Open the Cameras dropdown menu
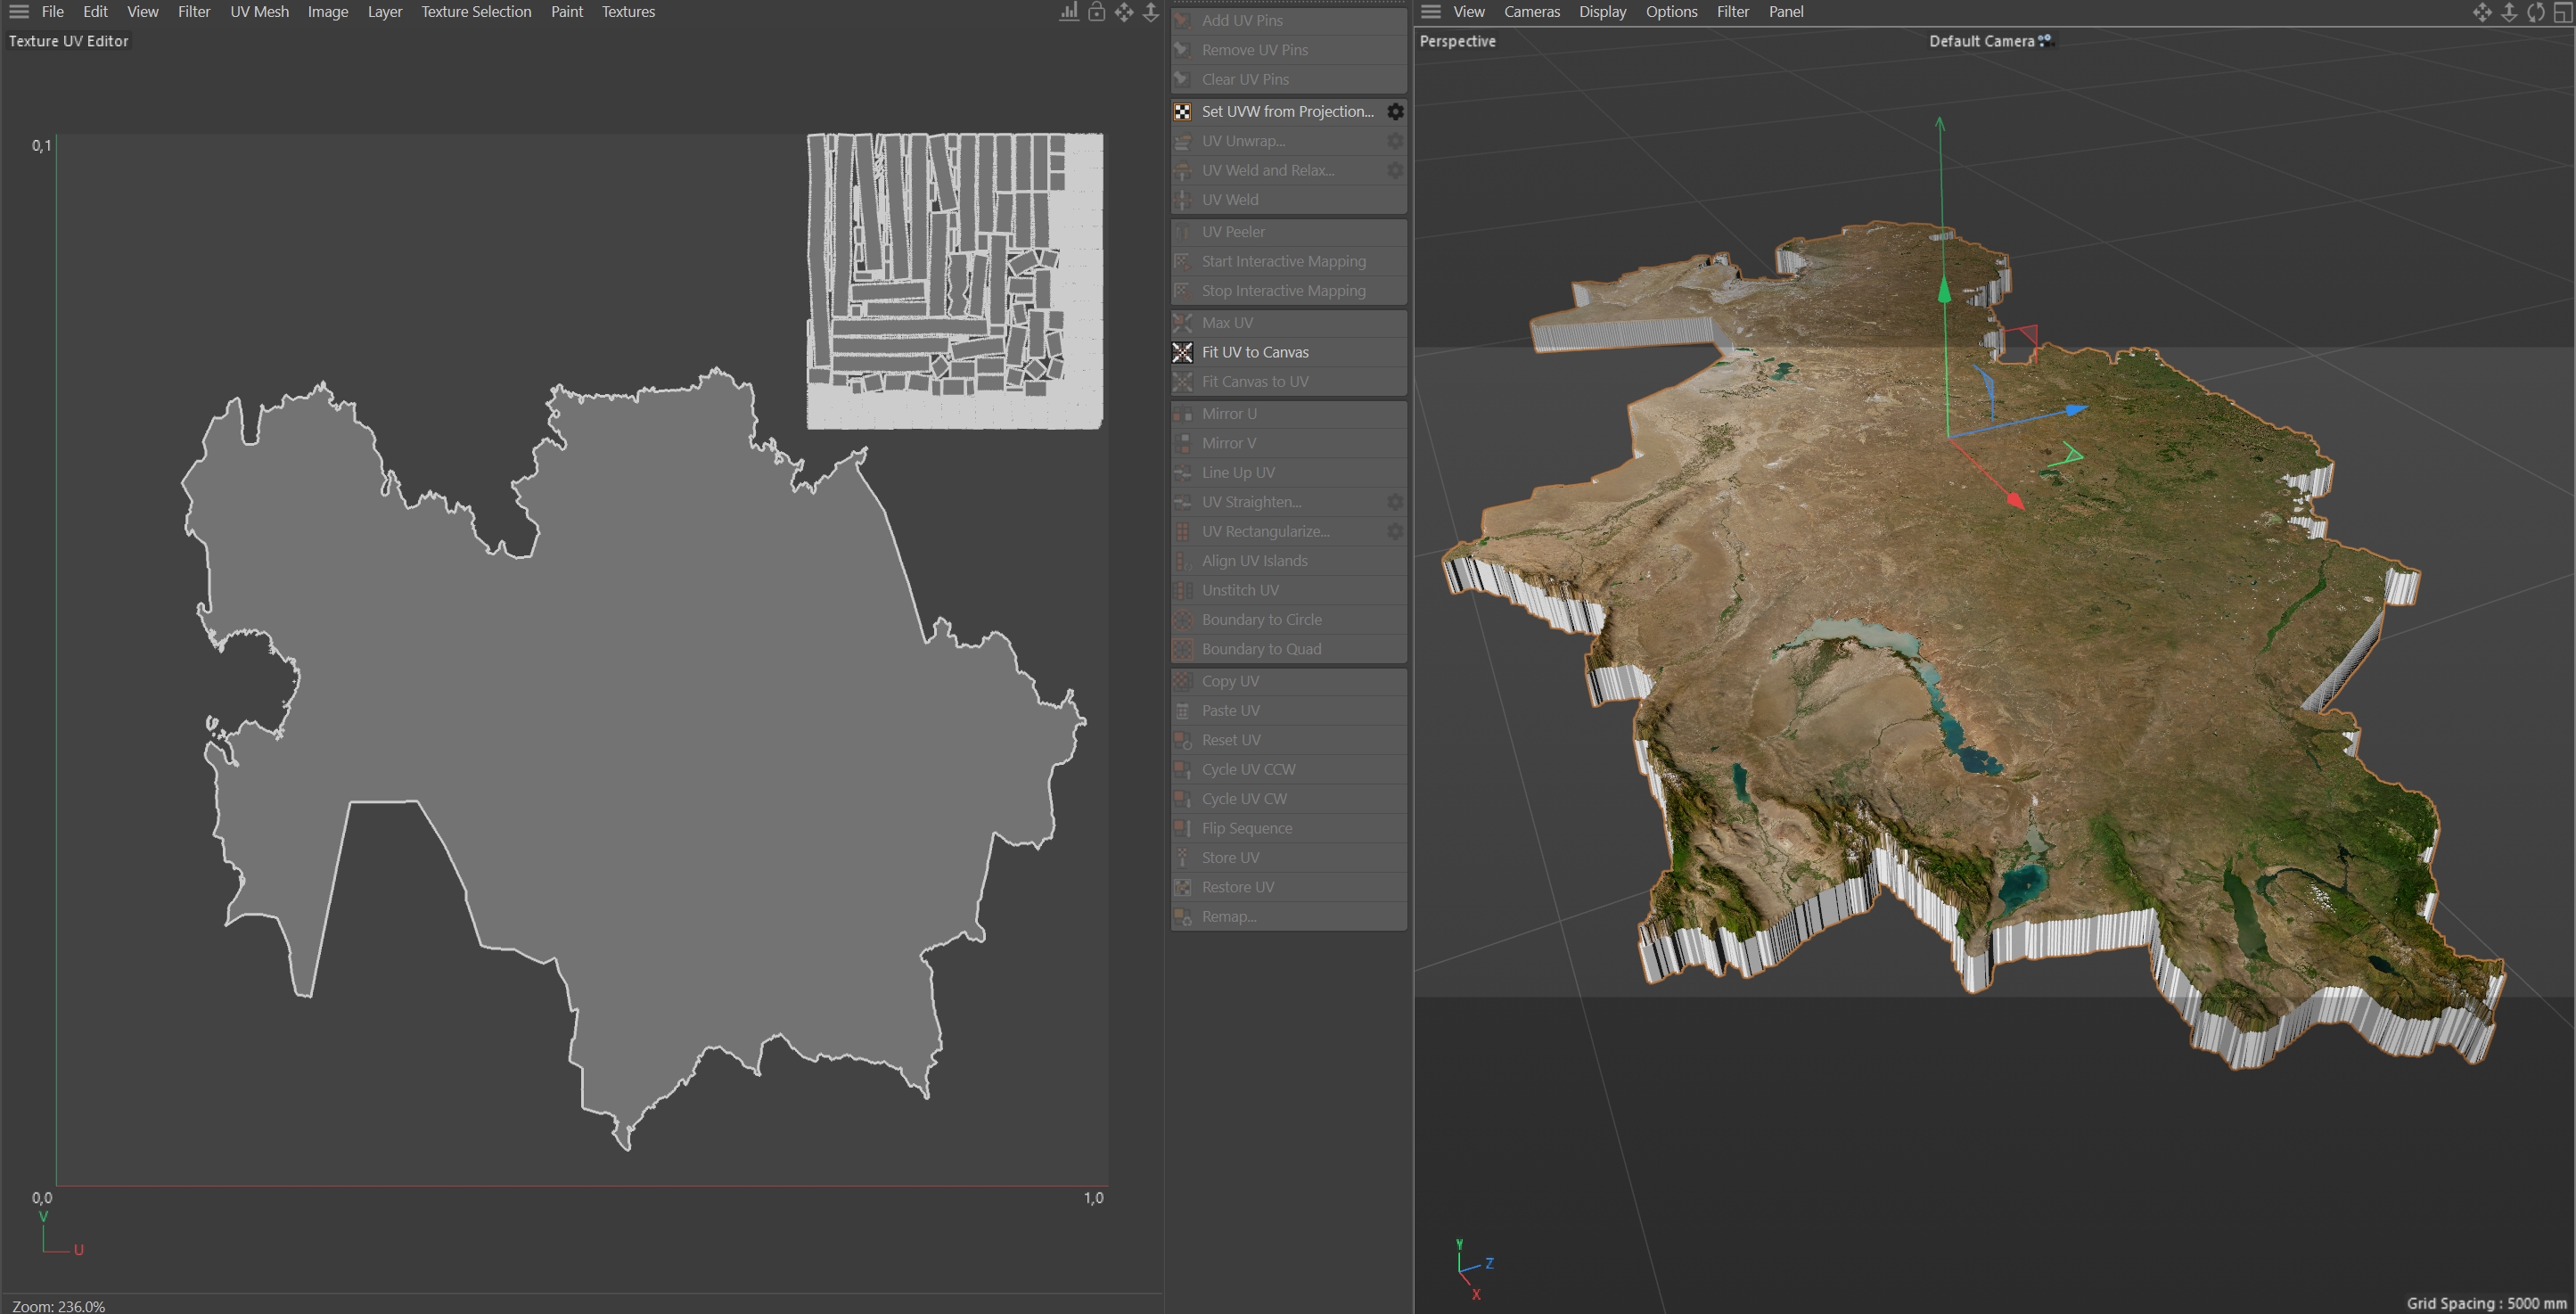This screenshot has width=2576, height=1314. coord(1531,12)
